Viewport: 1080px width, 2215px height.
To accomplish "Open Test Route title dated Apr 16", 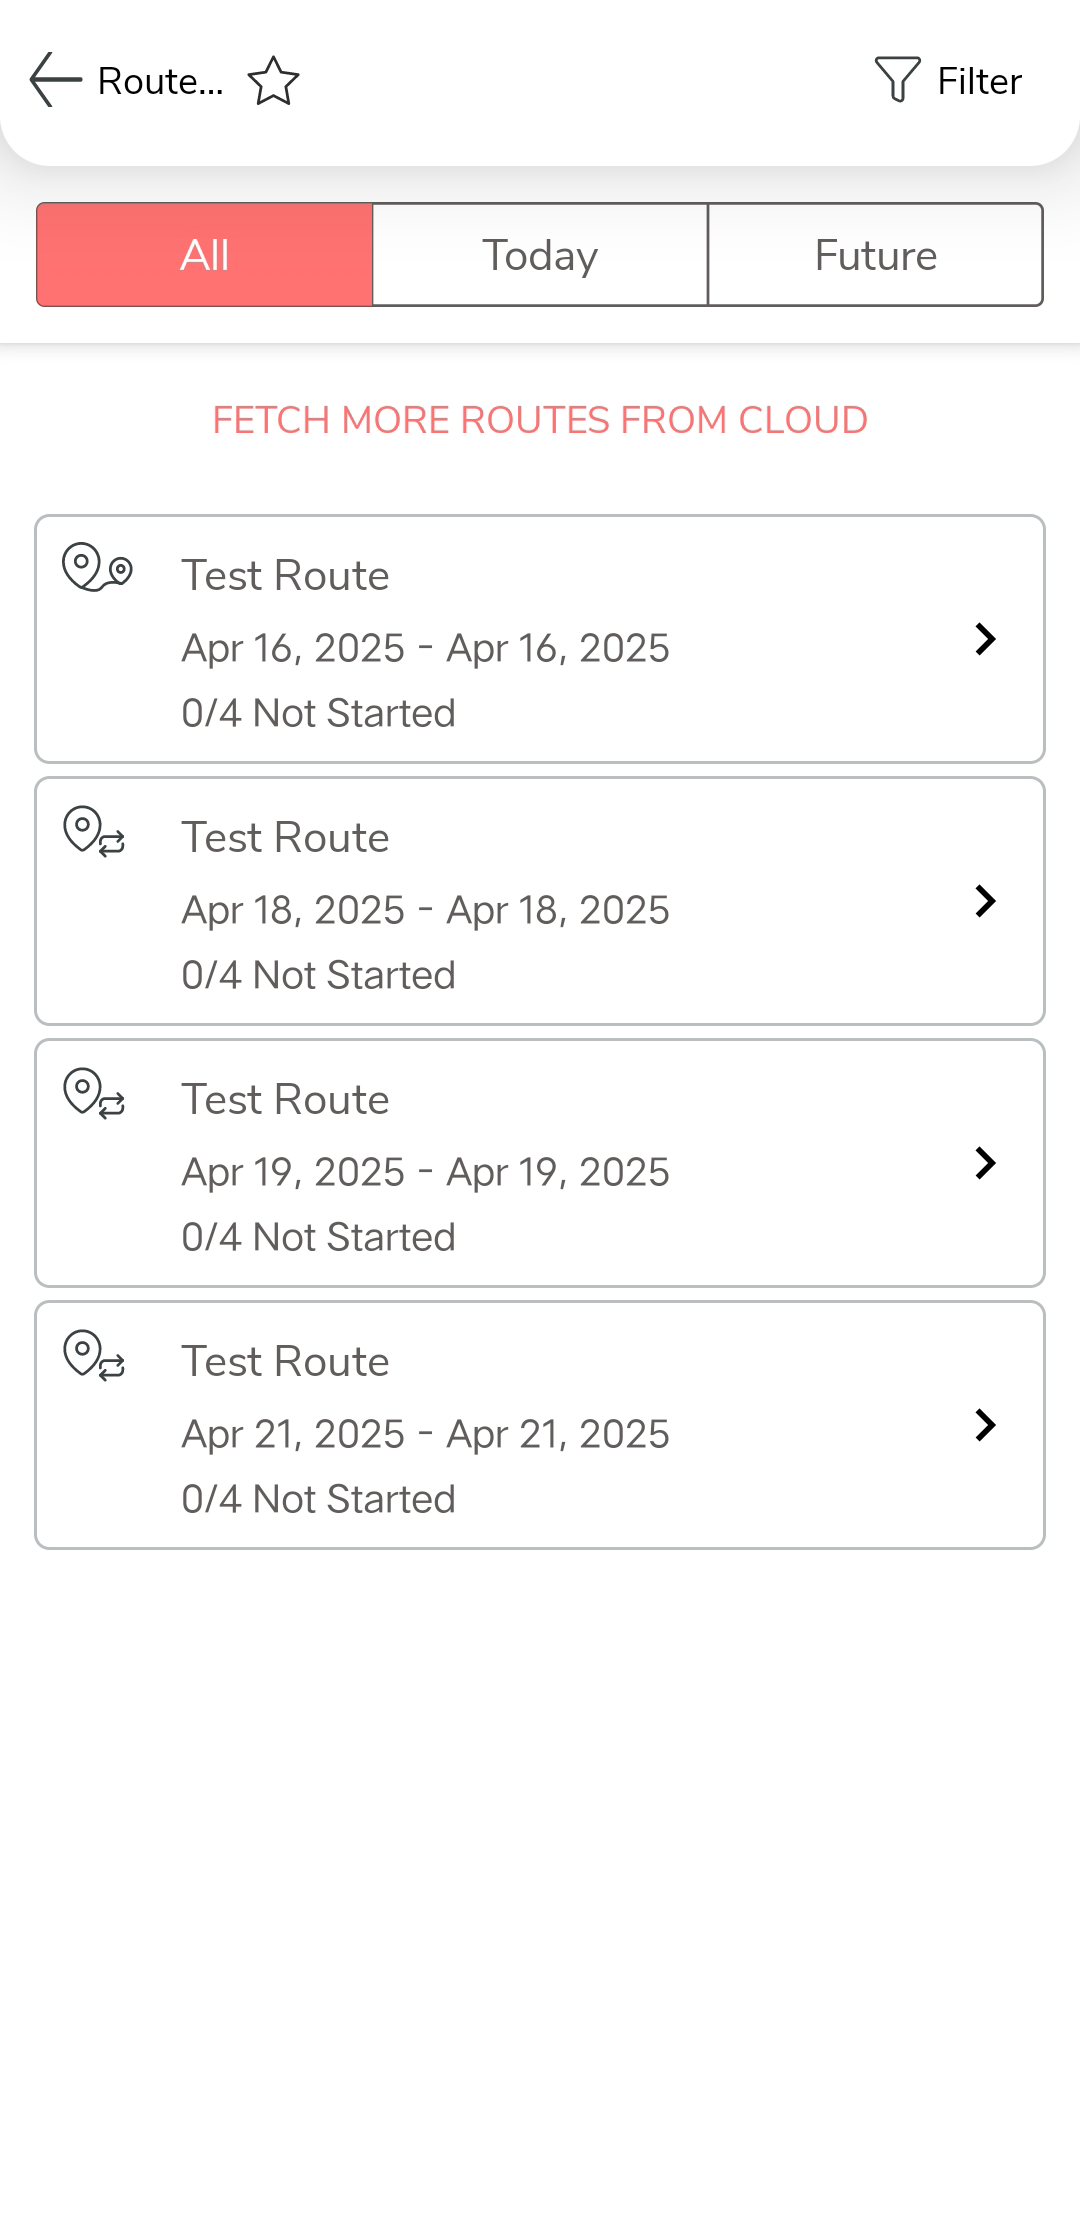I will coord(285,576).
